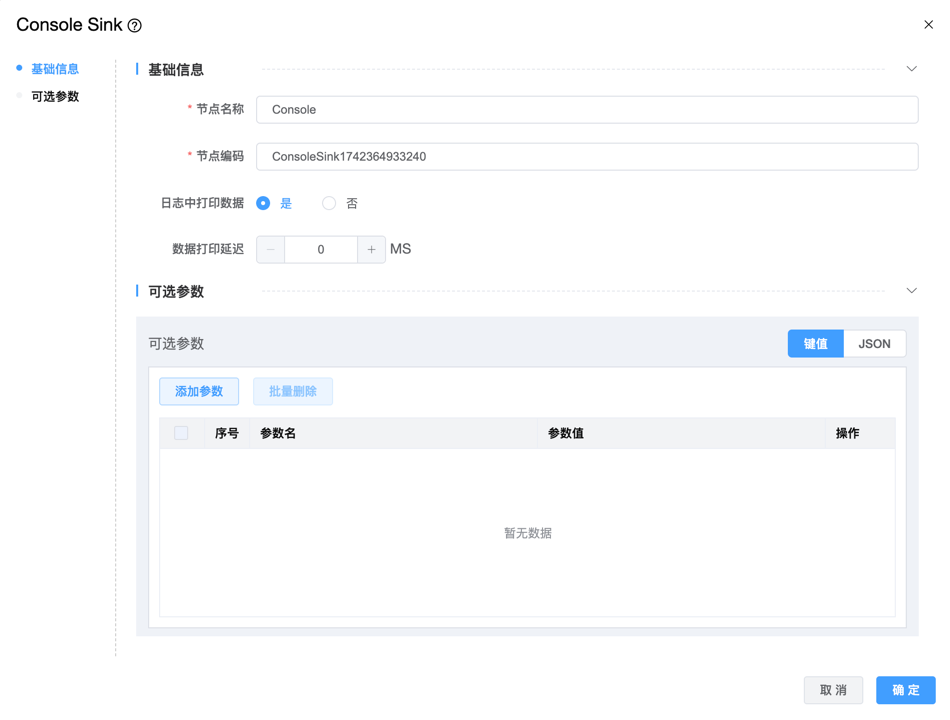Select 否 for printing data in log
This screenshot has width=950, height=720.
pos(329,203)
